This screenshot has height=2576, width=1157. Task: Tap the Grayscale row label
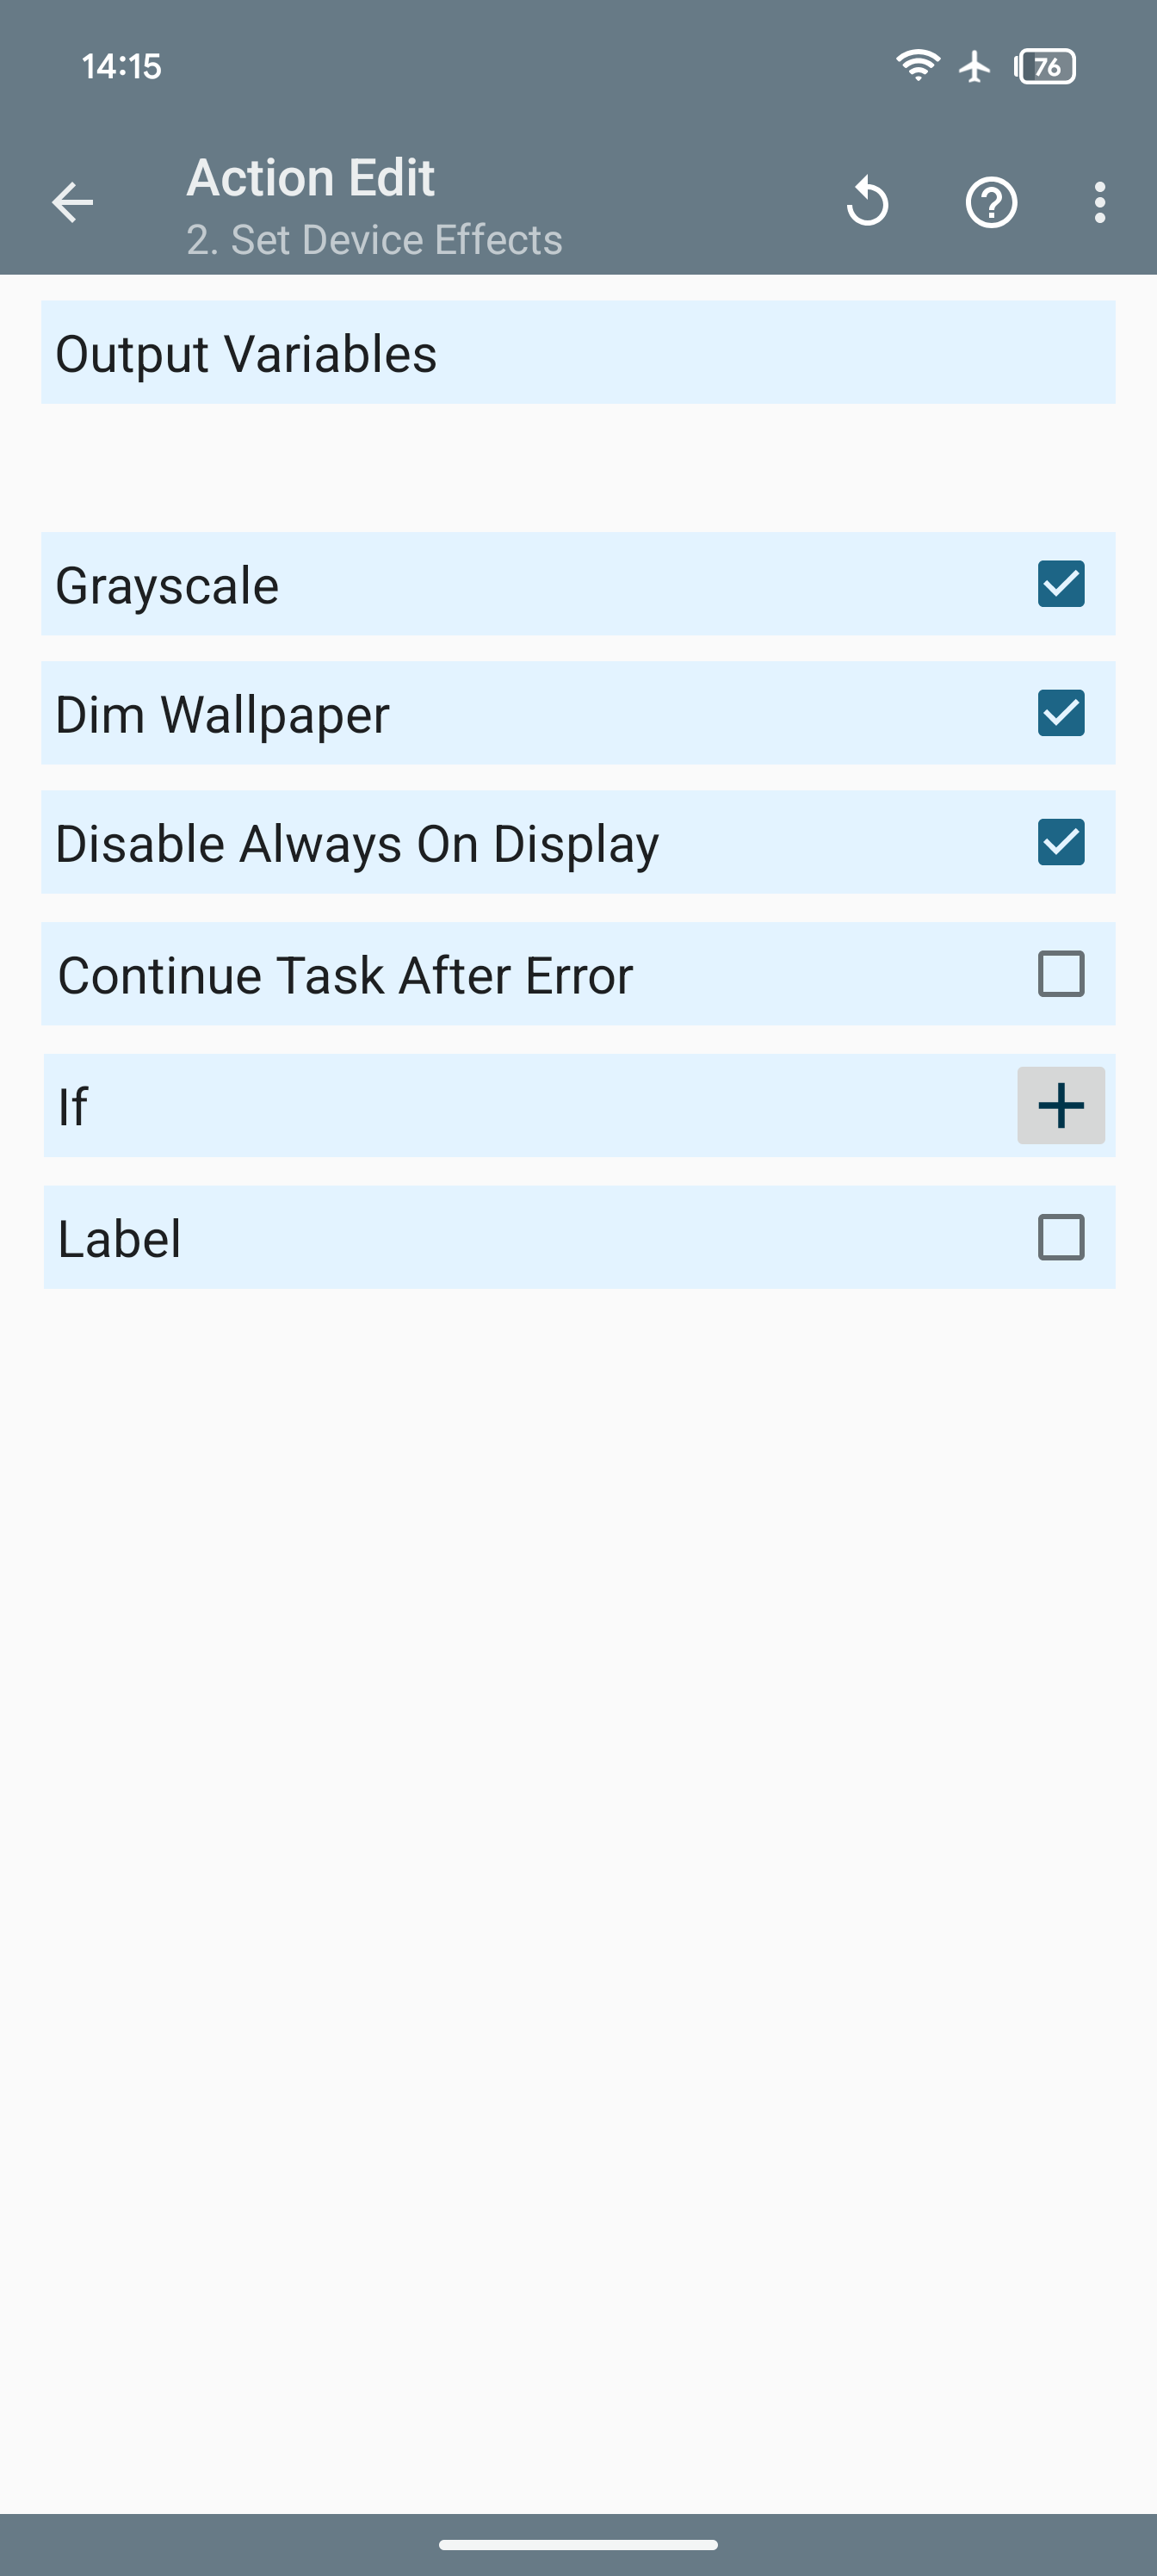[x=167, y=585]
